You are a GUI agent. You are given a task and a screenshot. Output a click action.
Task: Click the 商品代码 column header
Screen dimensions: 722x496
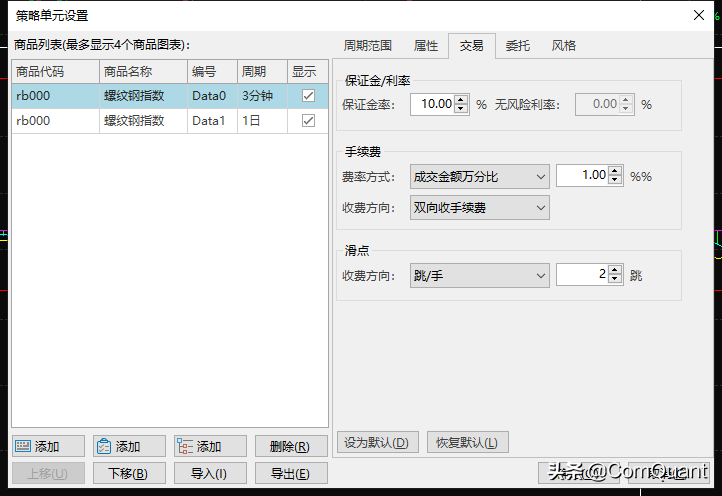tap(56, 71)
